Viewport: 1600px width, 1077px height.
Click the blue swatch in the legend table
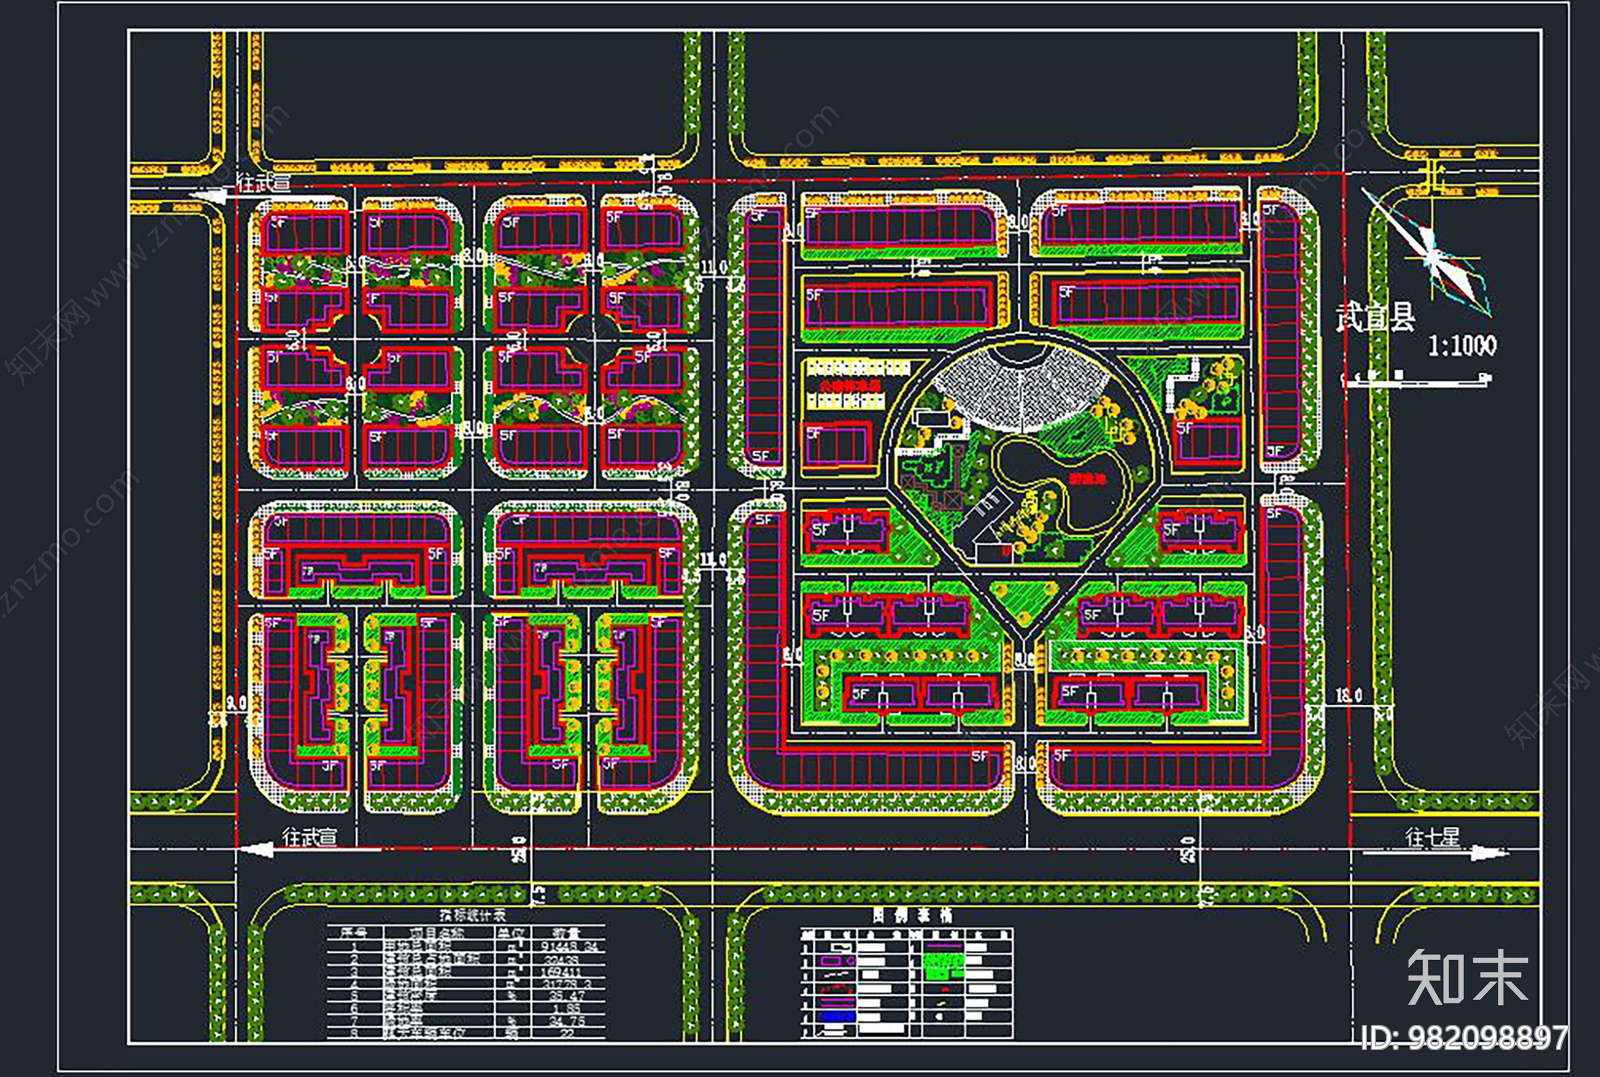837,1016
